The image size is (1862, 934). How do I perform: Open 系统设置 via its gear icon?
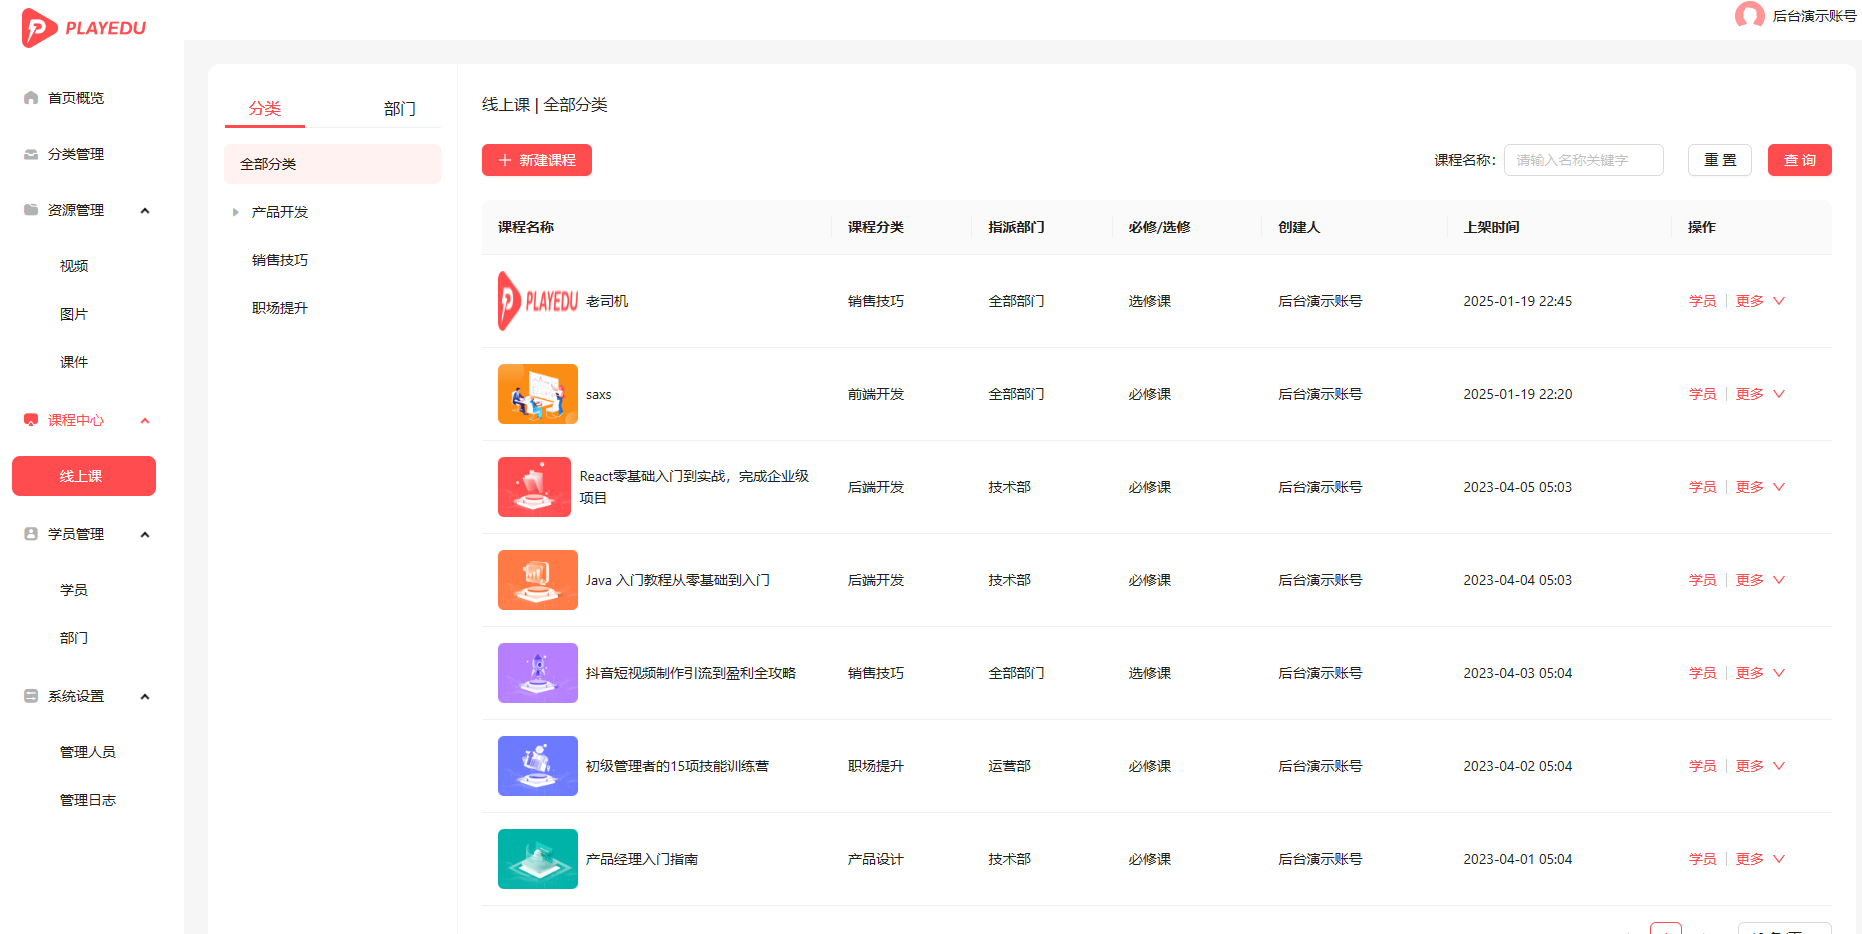point(30,695)
